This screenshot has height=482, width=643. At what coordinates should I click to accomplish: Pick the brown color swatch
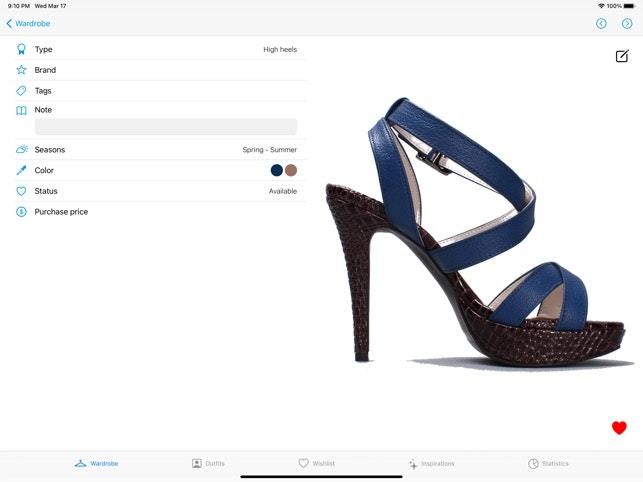pos(291,170)
